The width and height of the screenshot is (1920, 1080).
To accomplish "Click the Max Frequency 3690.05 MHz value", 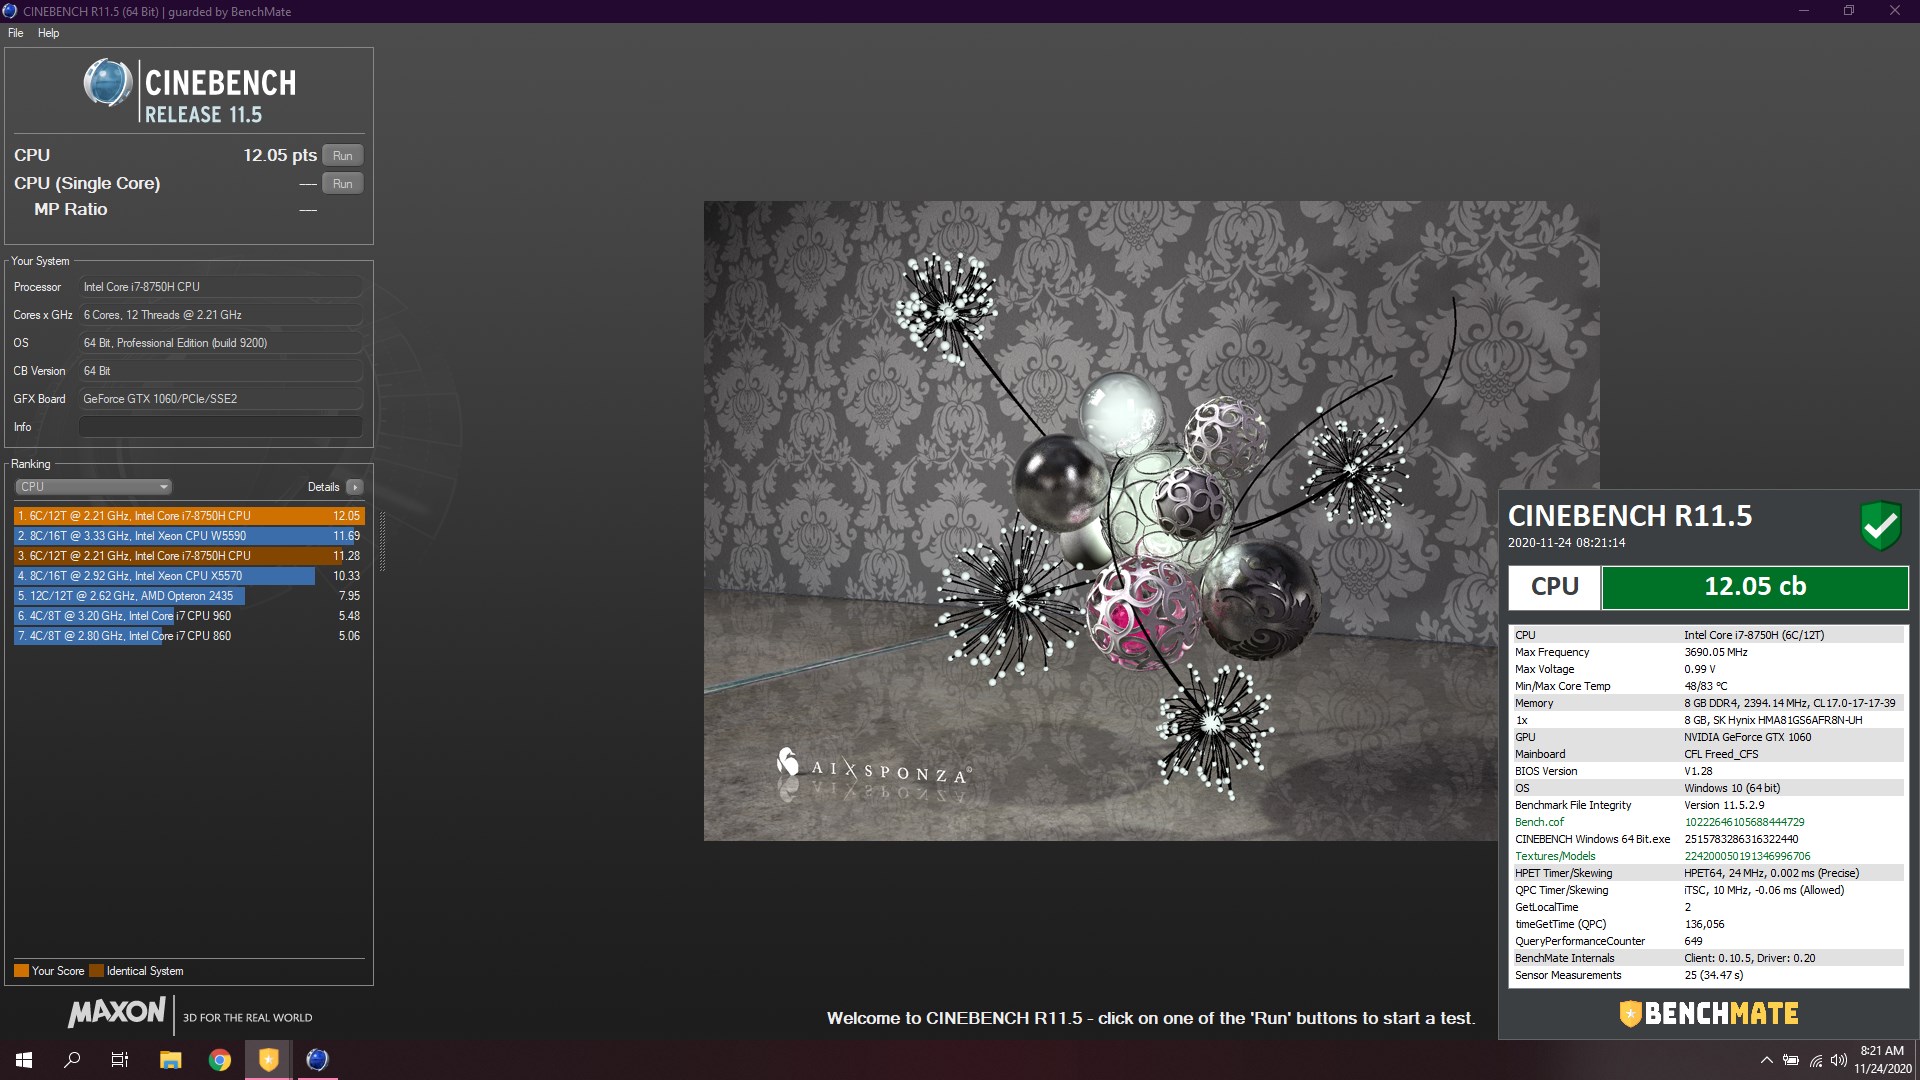I will tap(1716, 652).
